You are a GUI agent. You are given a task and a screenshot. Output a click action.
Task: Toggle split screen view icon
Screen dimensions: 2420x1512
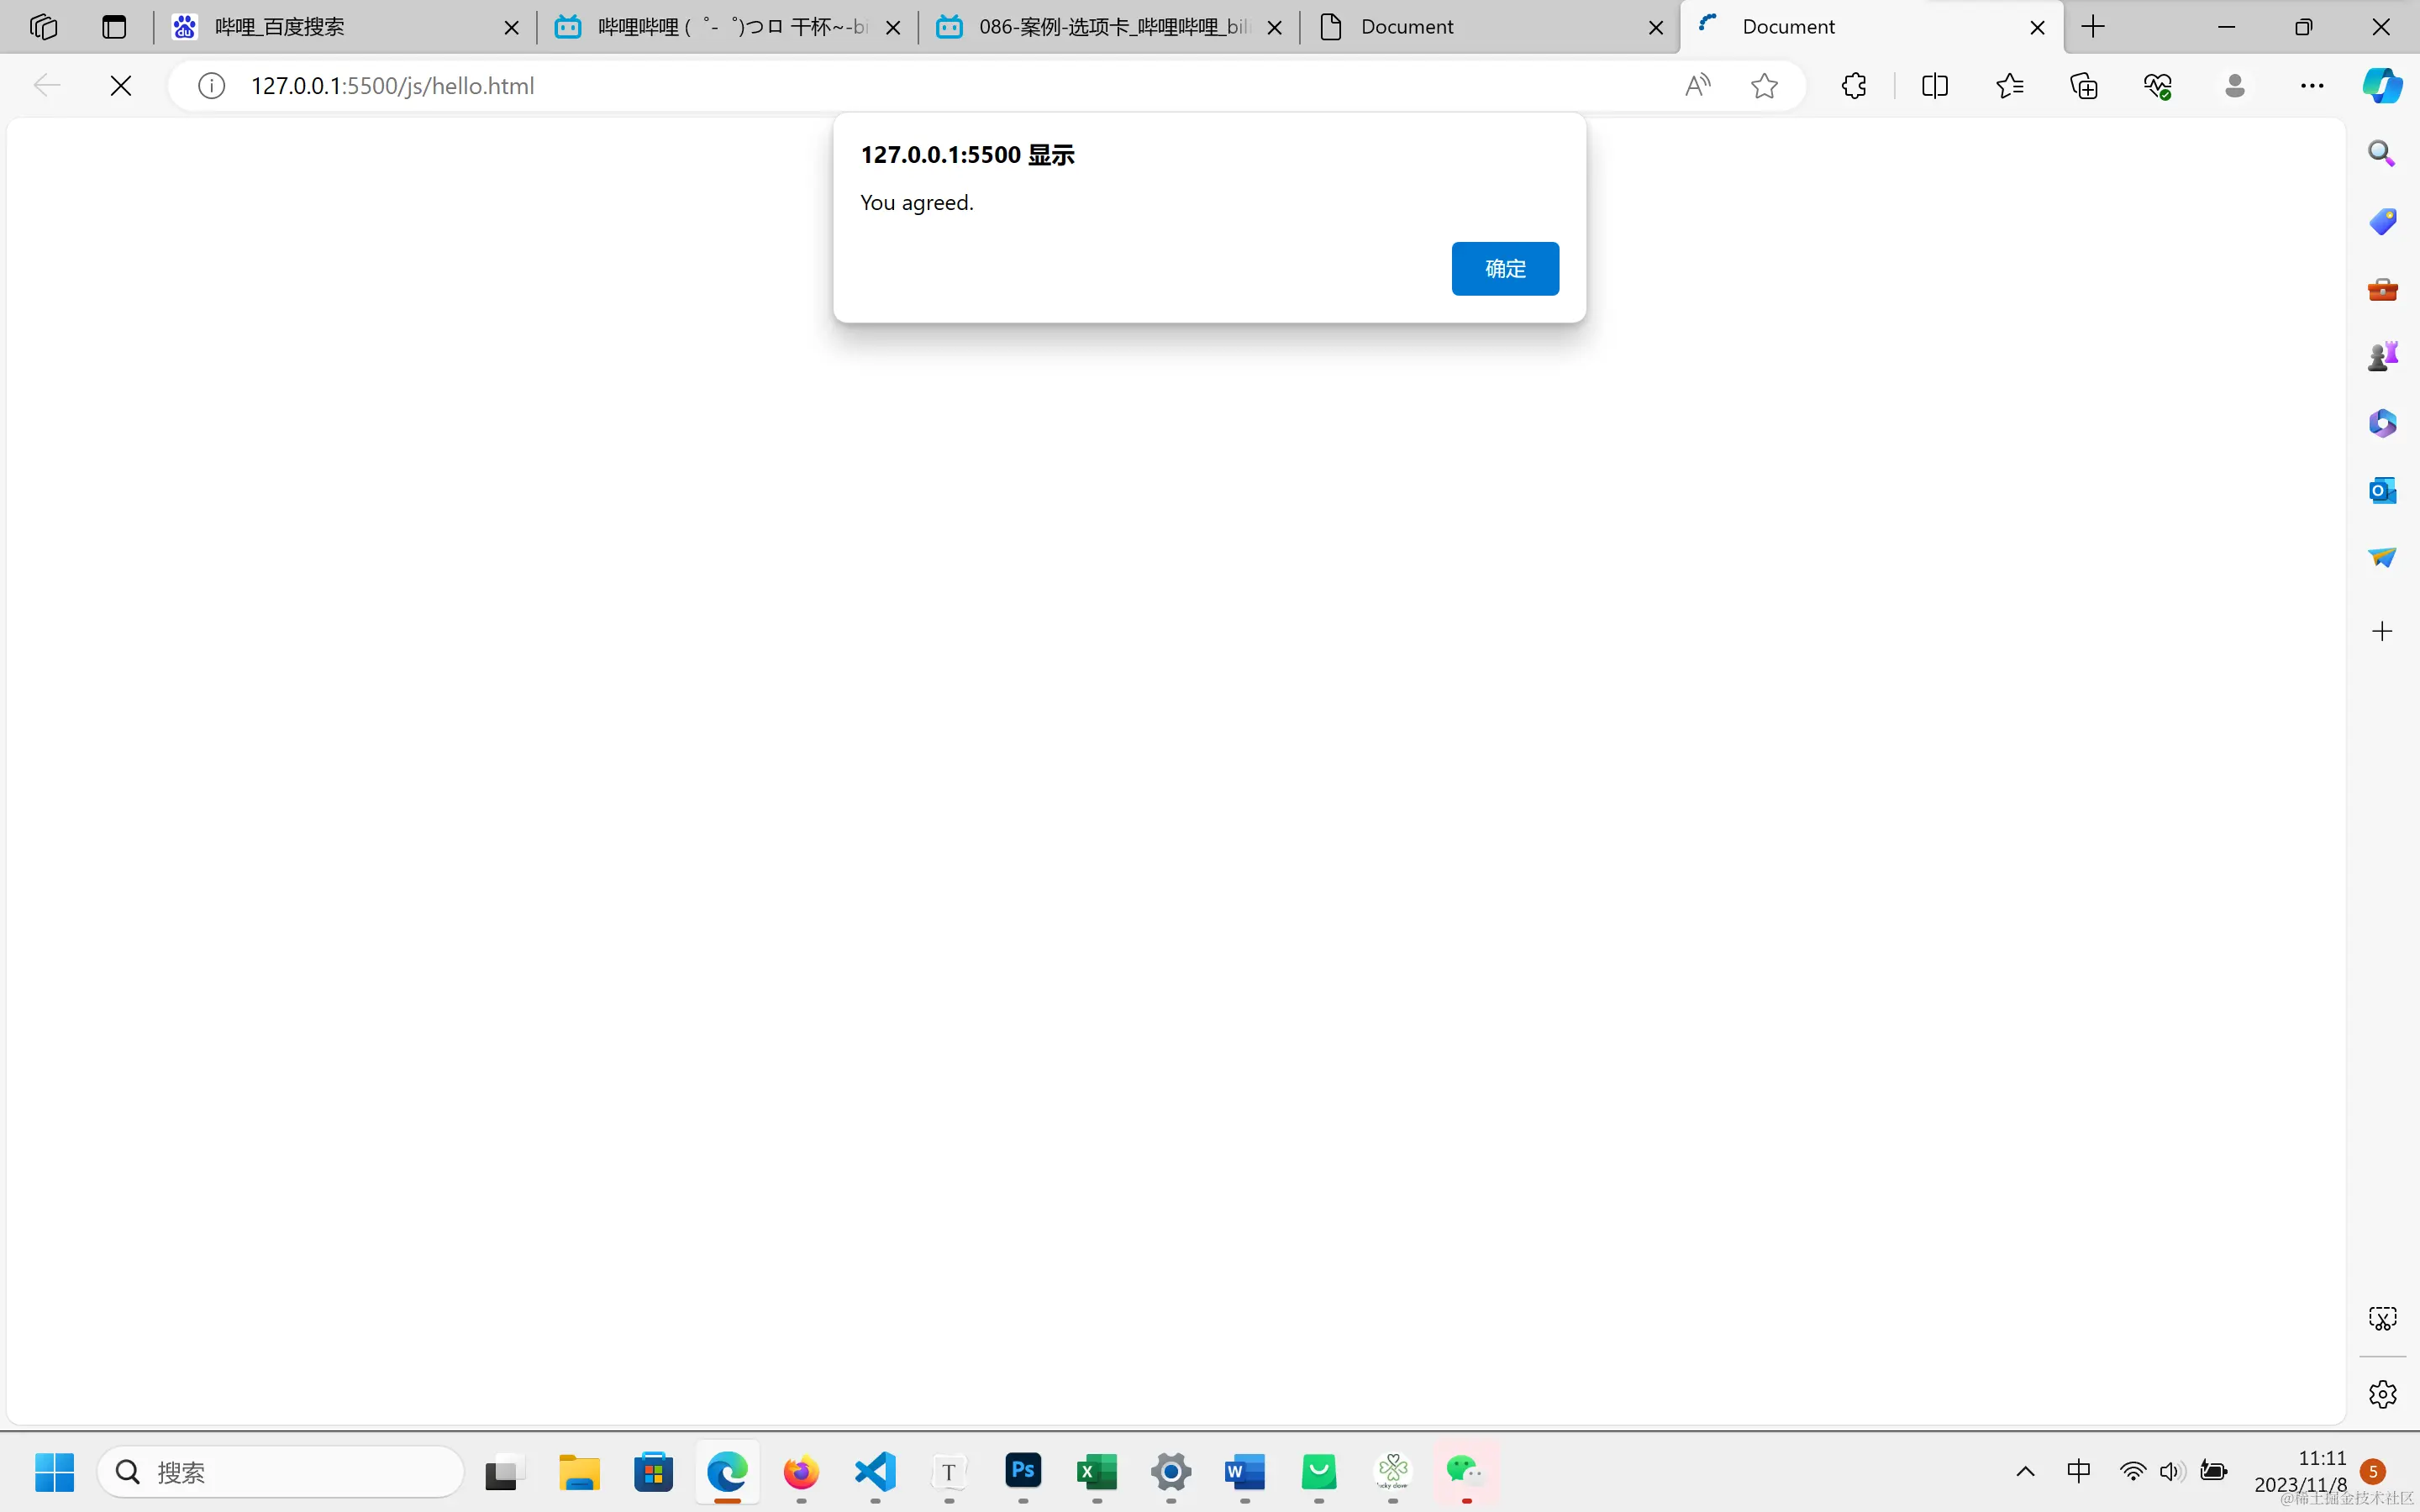(1934, 86)
